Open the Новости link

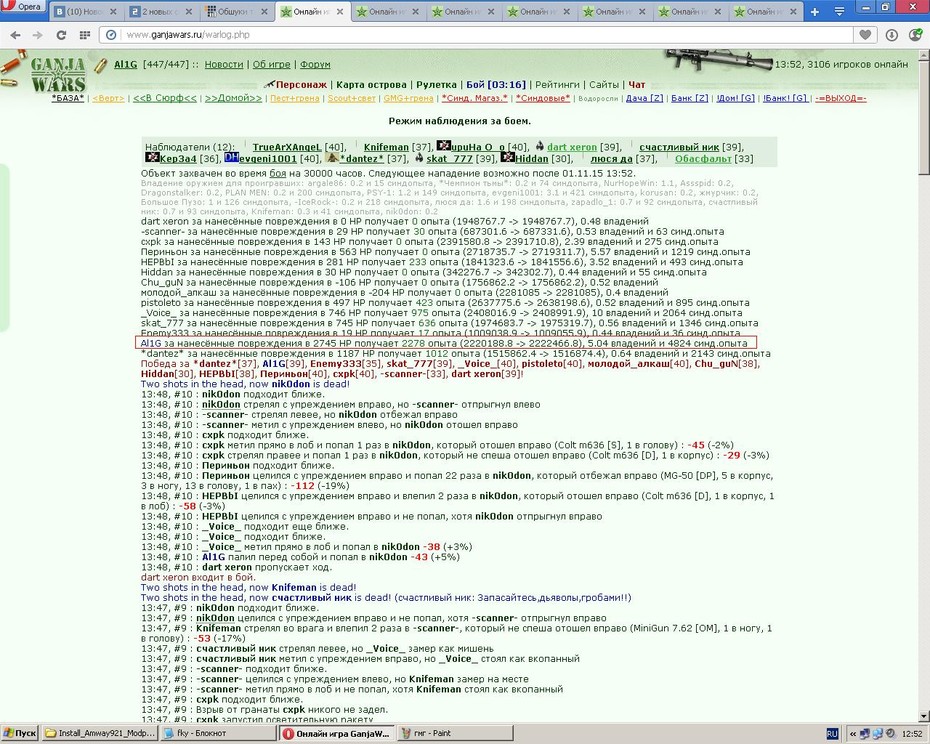[224, 64]
